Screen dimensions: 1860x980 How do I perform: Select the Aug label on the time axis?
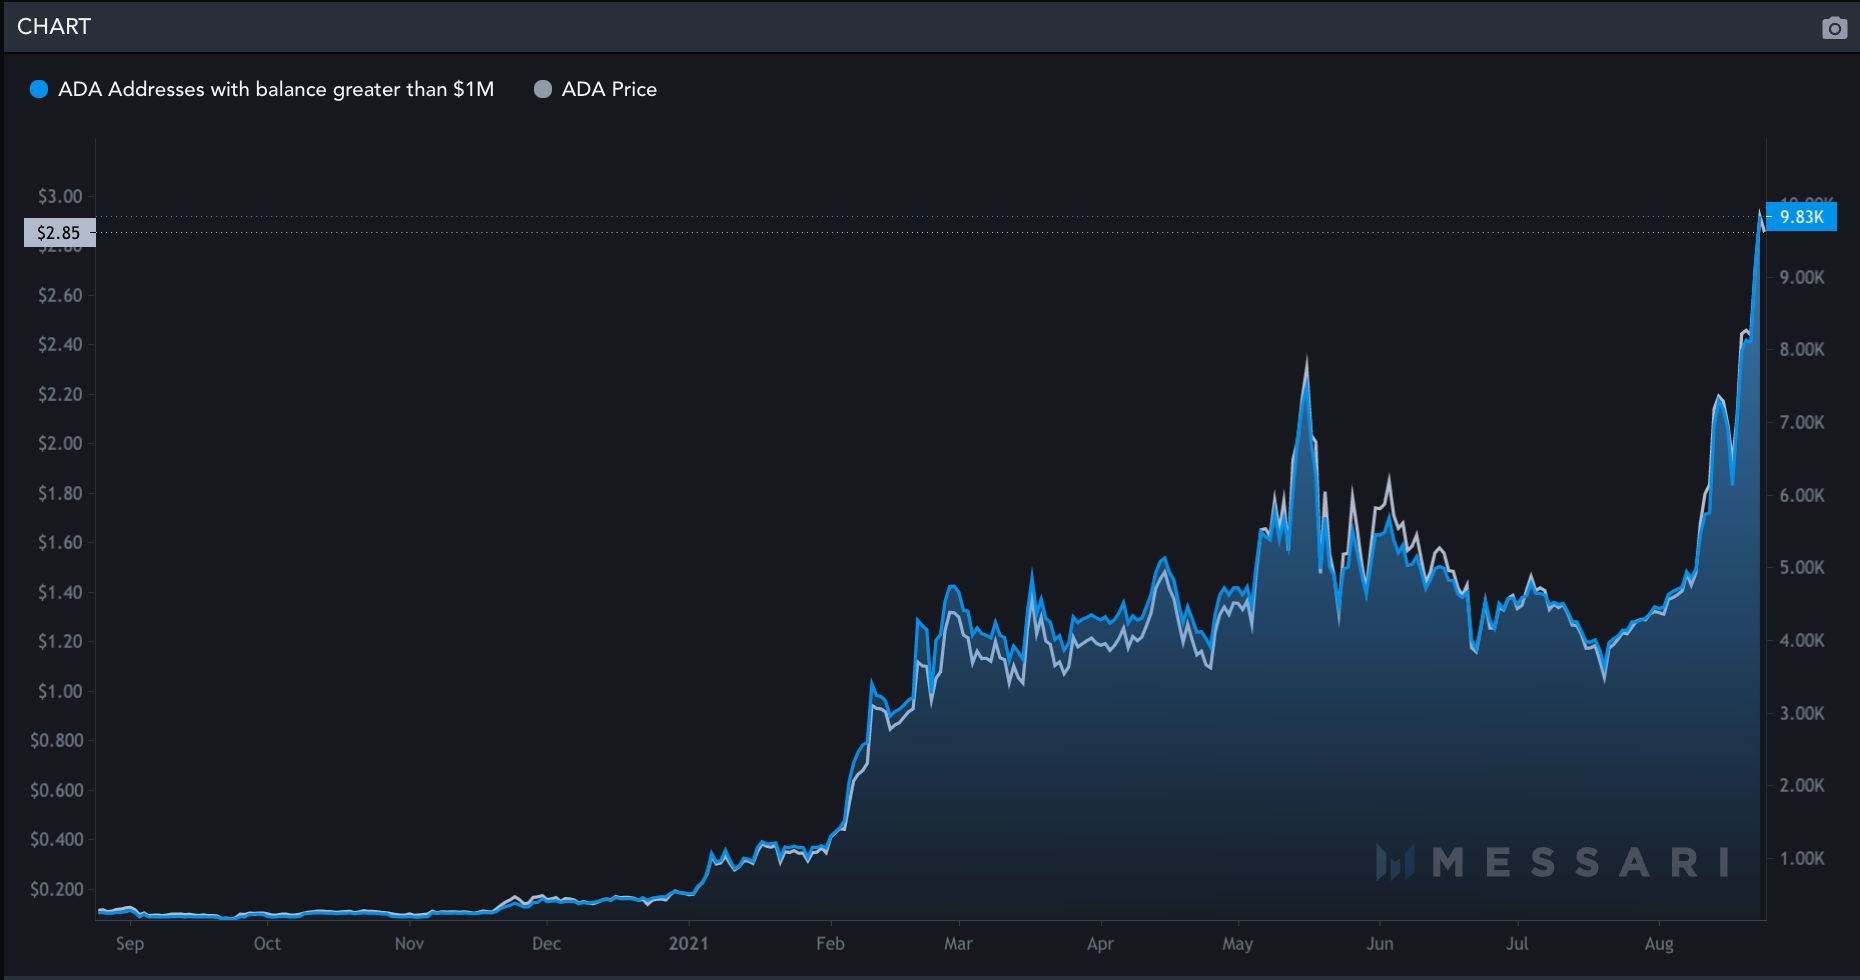1658,943
